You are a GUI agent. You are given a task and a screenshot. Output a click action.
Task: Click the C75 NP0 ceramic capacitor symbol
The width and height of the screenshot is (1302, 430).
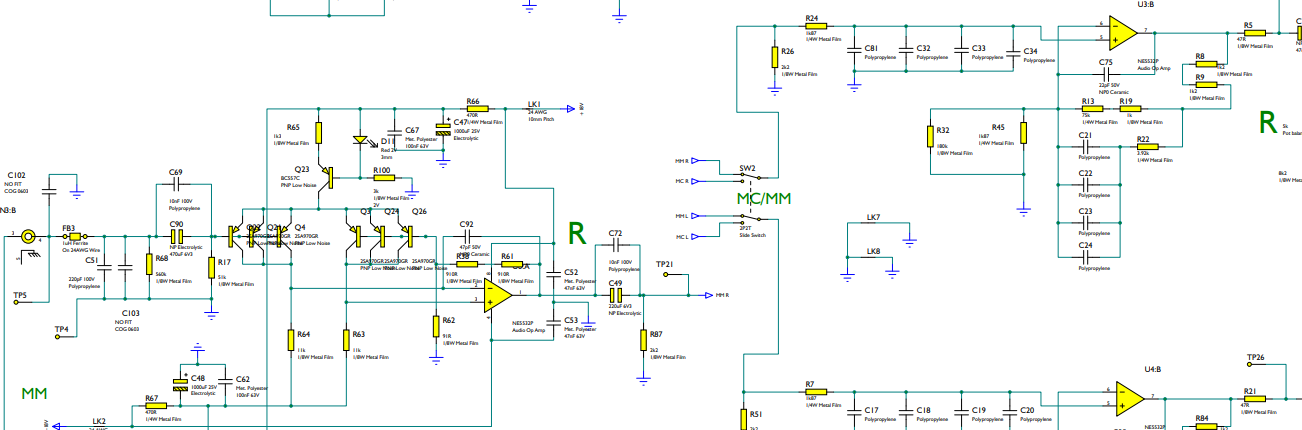(1105, 75)
